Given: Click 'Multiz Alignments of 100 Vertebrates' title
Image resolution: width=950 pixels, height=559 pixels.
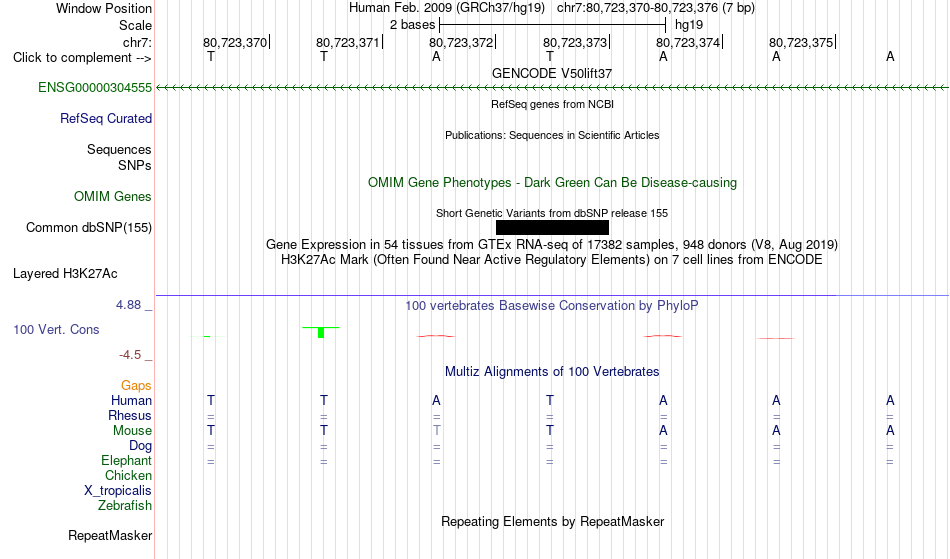Looking at the screenshot, I should coord(552,372).
